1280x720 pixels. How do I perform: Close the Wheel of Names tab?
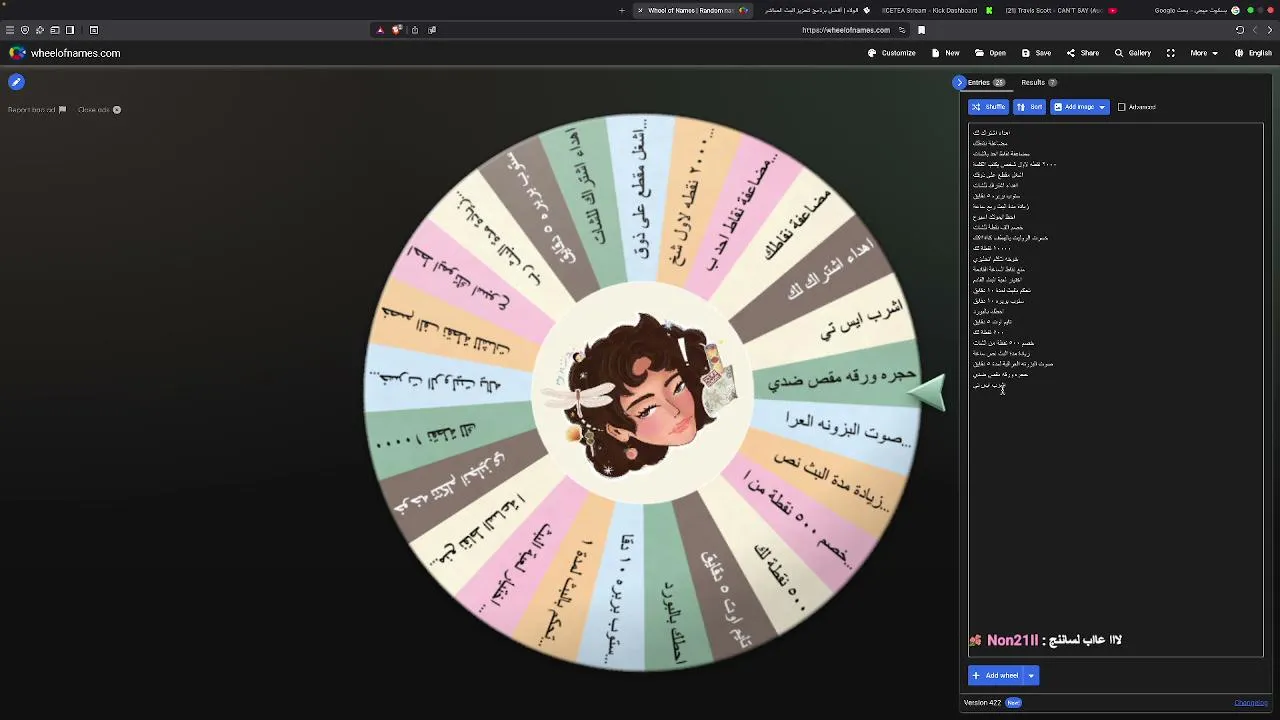(x=640, y=10)
